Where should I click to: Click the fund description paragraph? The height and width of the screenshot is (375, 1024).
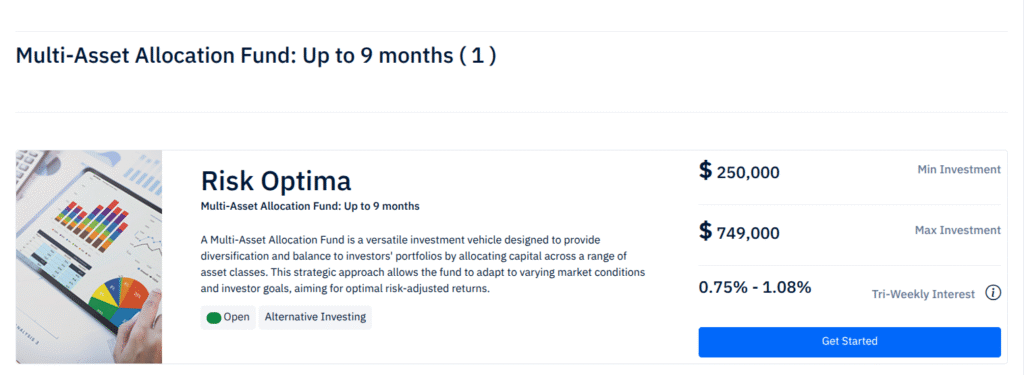point(423,264)
